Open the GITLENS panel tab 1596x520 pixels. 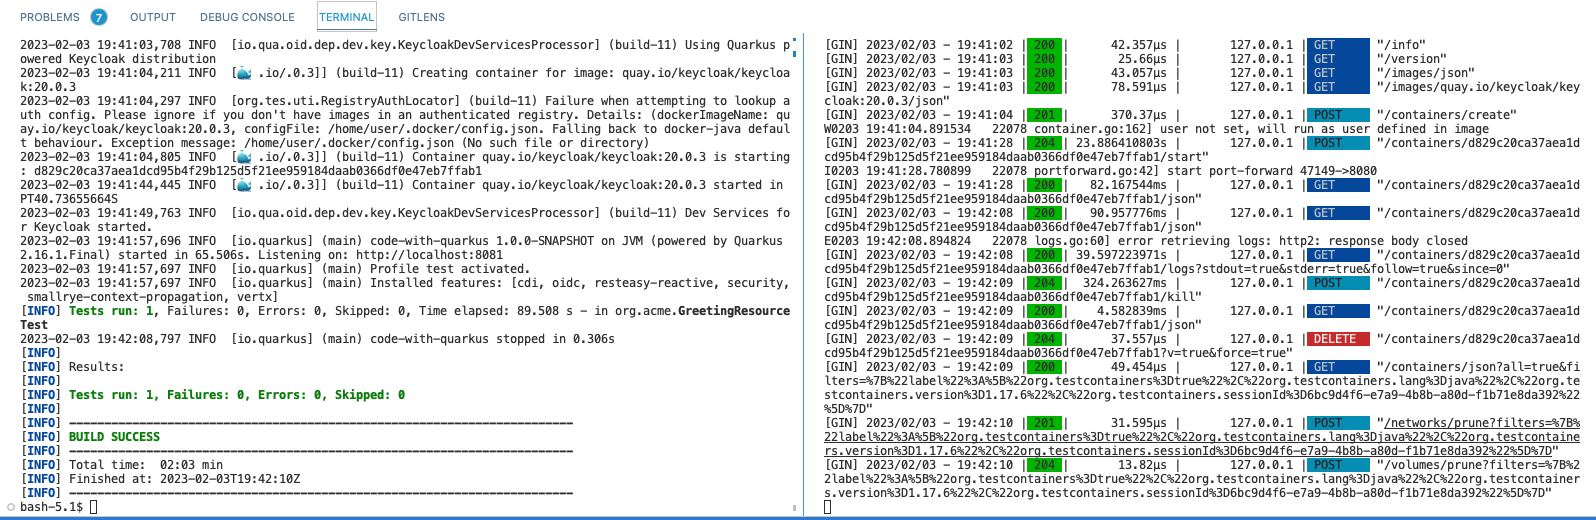click(x=422, y=17)
